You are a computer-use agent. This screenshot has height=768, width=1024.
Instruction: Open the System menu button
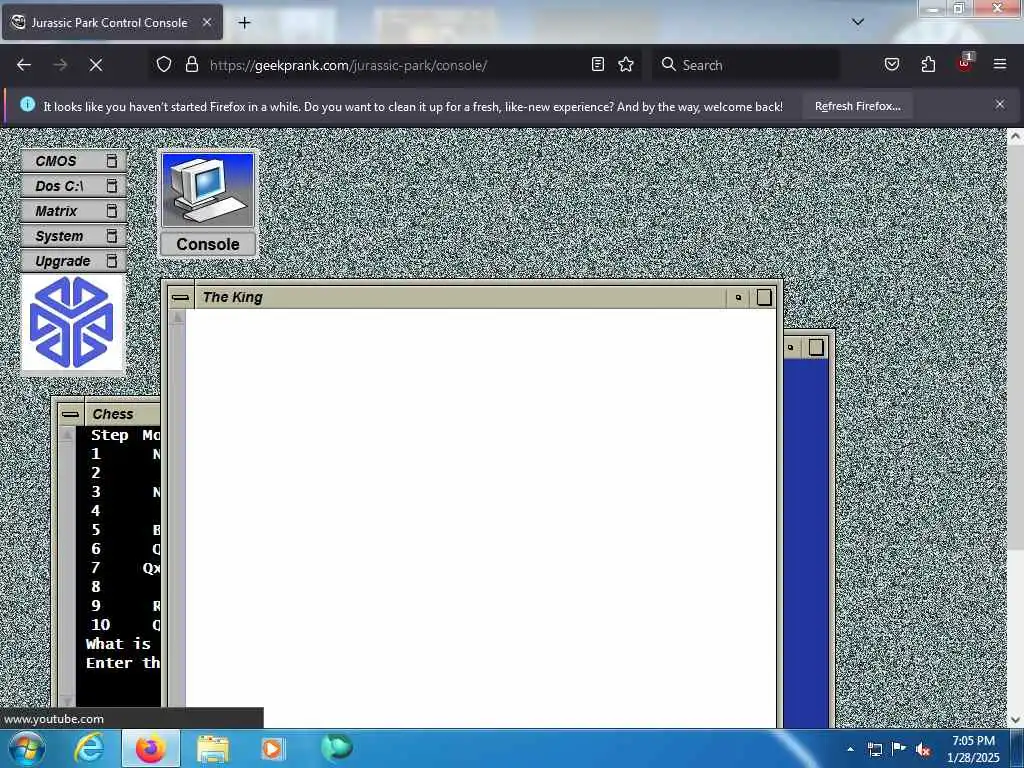(x=73, y=236)
